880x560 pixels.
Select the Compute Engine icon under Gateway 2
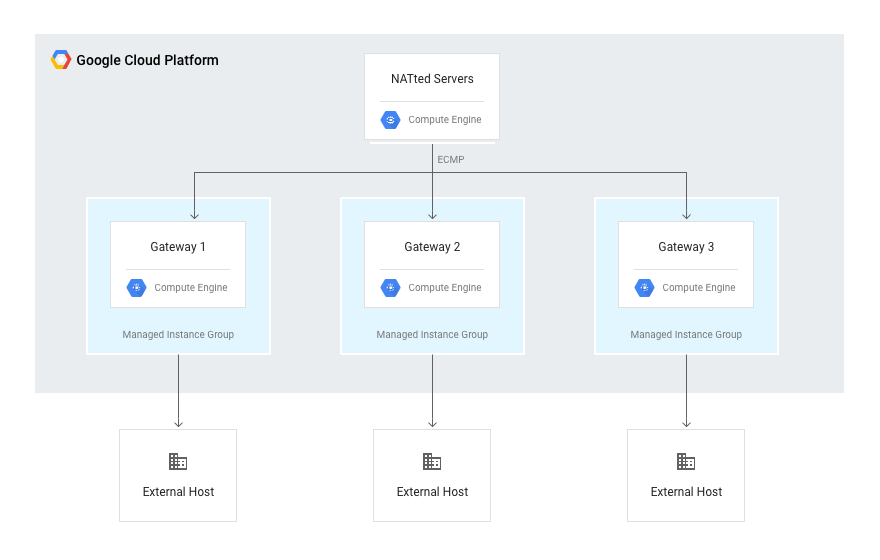[x=391, y=288]
